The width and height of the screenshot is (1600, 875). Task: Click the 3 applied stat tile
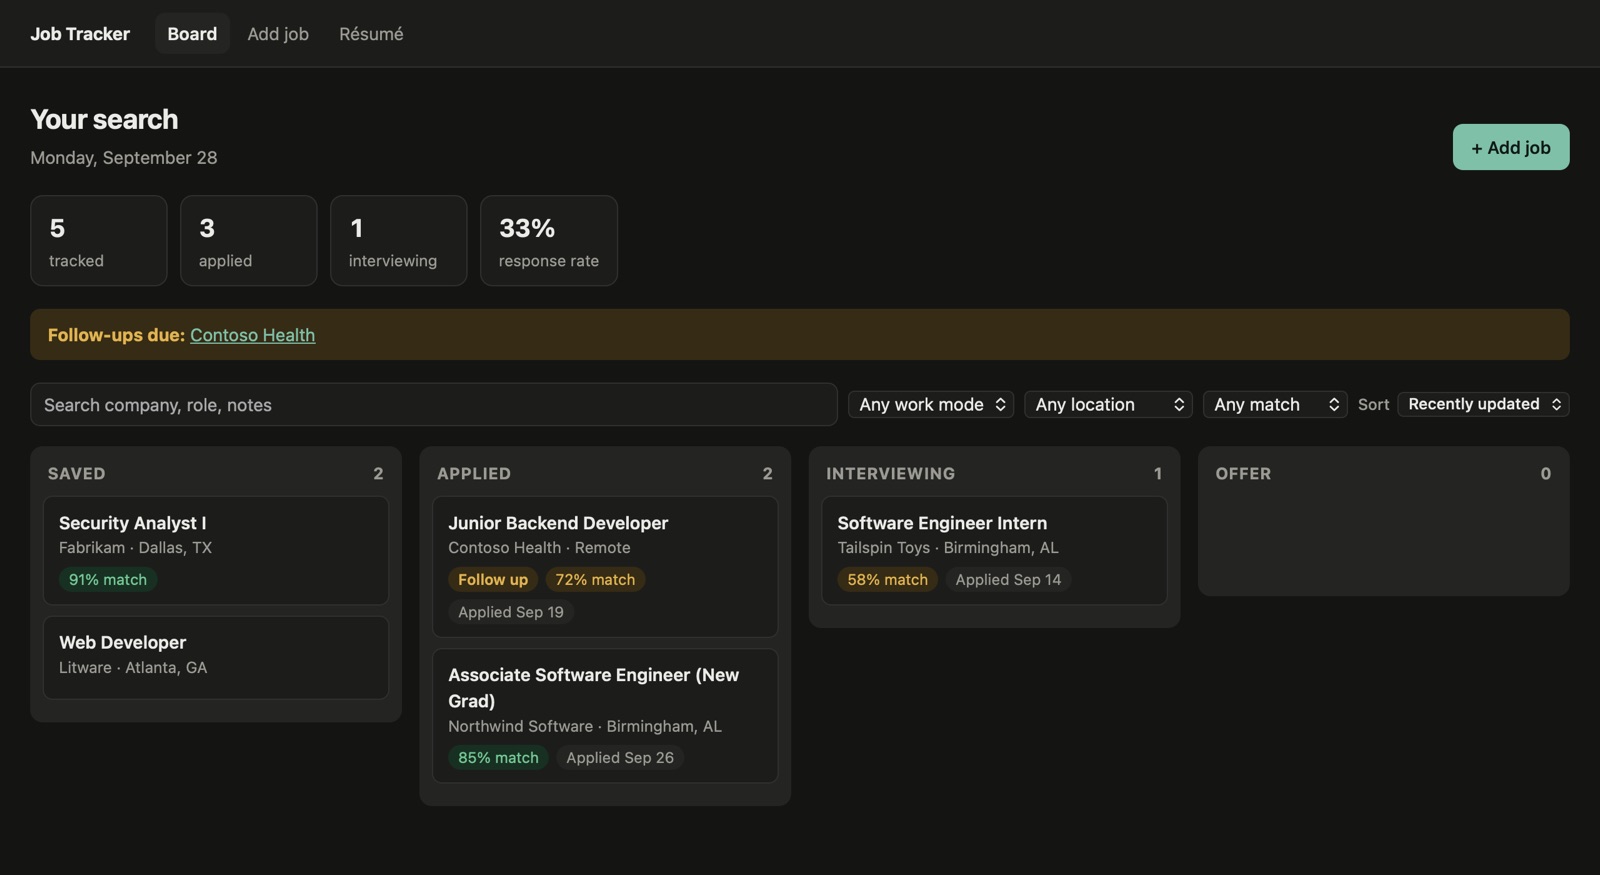(x=249, y=241)
